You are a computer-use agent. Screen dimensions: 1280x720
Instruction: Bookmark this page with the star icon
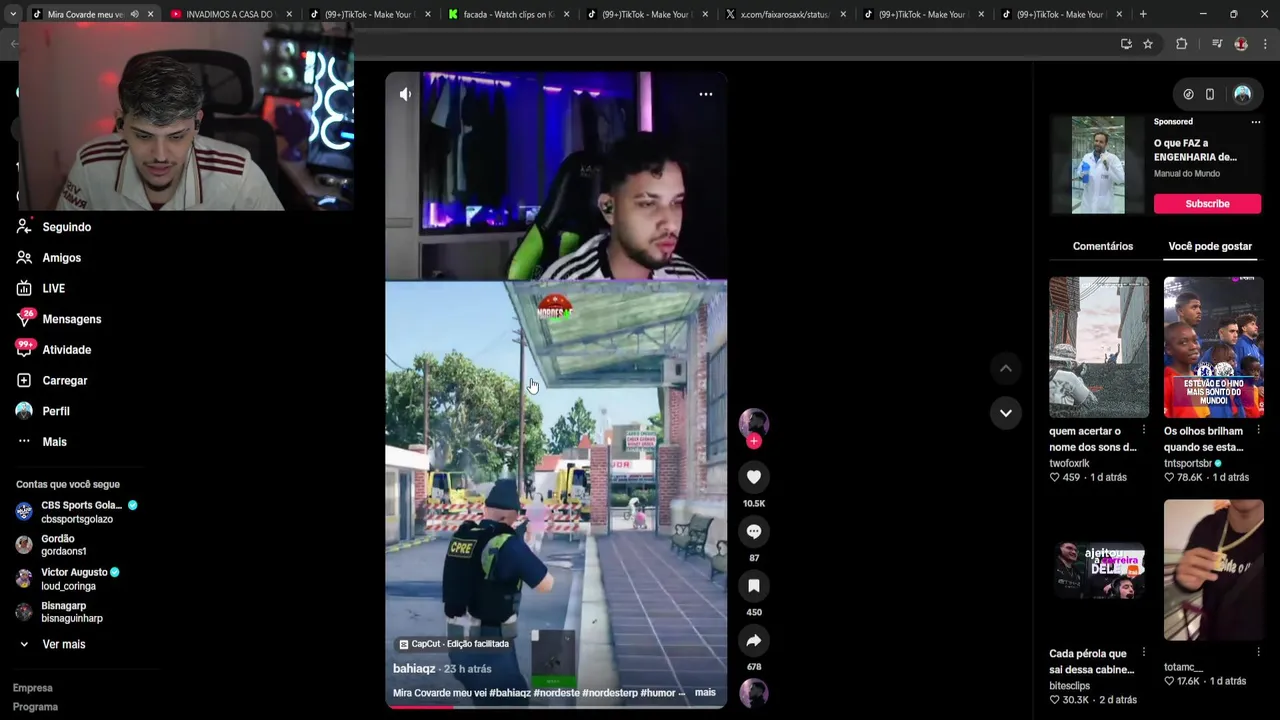point(1148,44)
